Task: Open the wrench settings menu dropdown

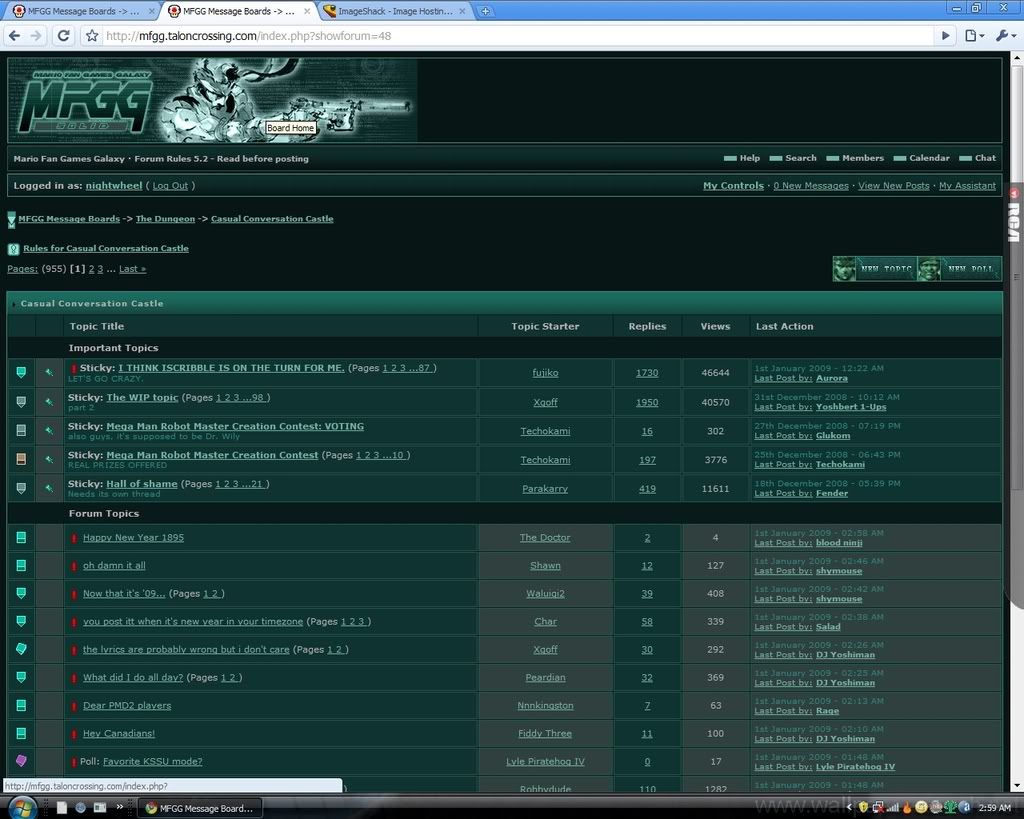Action: coord(1005,36)
